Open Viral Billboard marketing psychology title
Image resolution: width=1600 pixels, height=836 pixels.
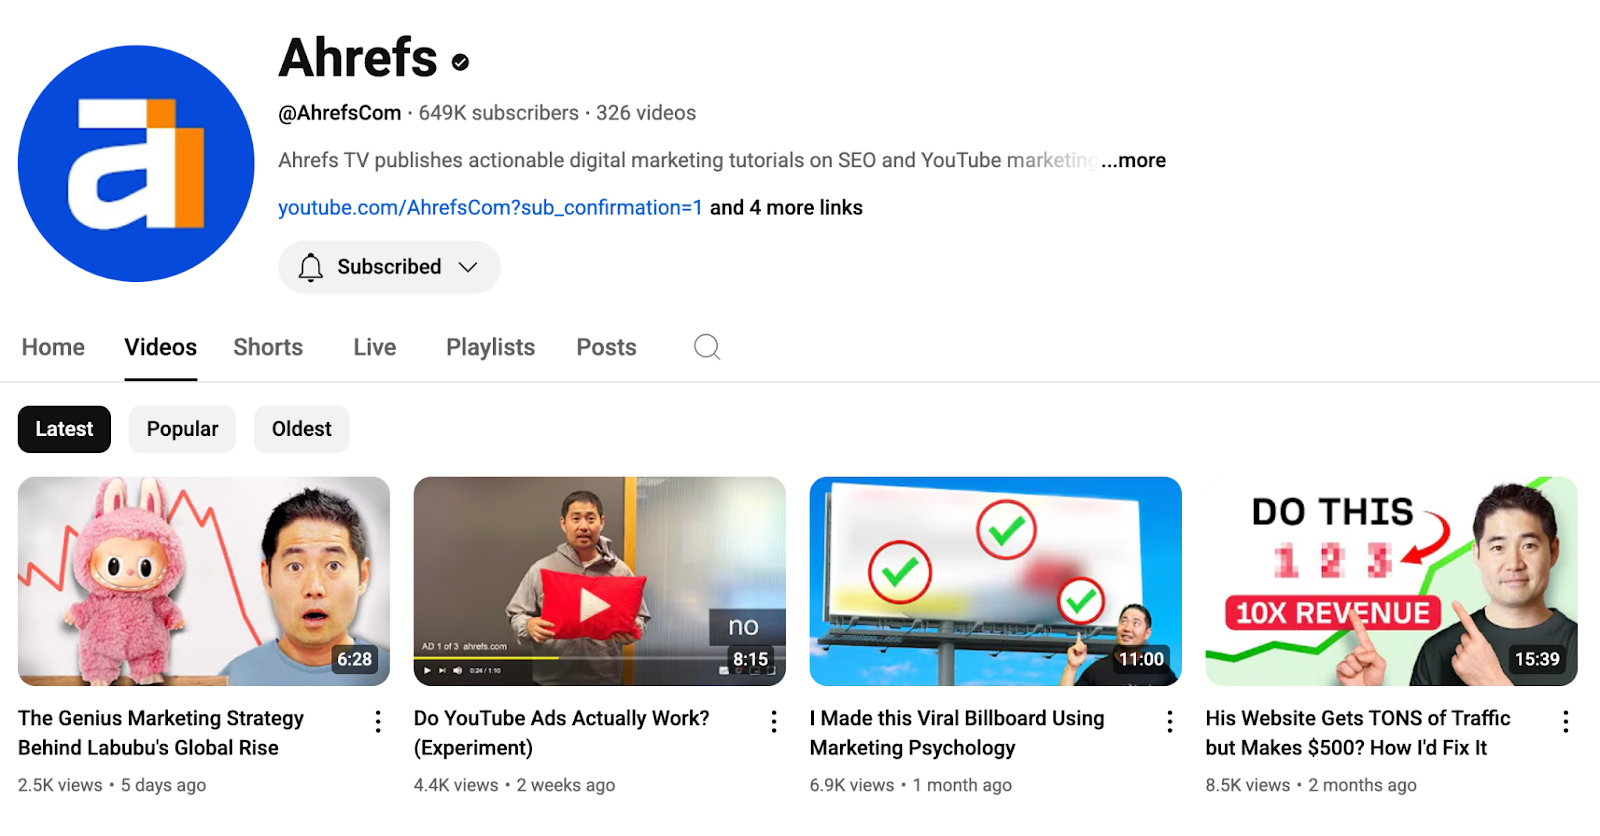957,733
